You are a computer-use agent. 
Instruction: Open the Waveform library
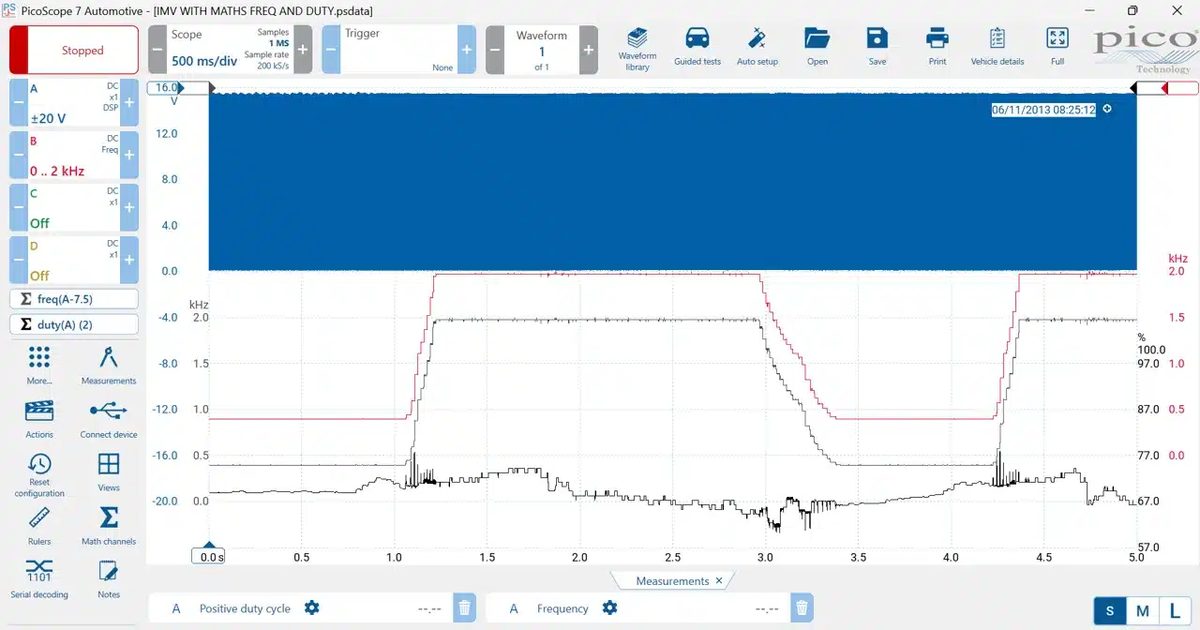click(637, 48)
